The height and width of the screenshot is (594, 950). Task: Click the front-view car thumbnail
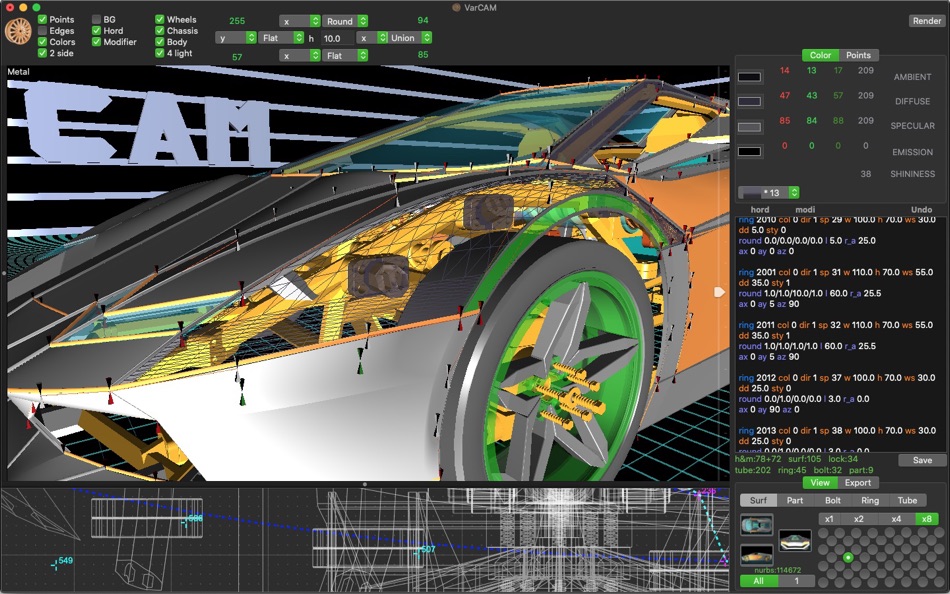click(x=794, y=541)
